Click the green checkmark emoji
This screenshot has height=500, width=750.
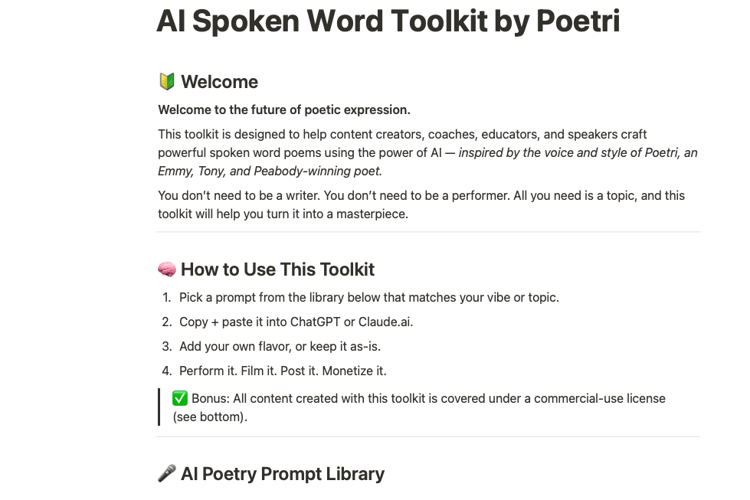180,398
